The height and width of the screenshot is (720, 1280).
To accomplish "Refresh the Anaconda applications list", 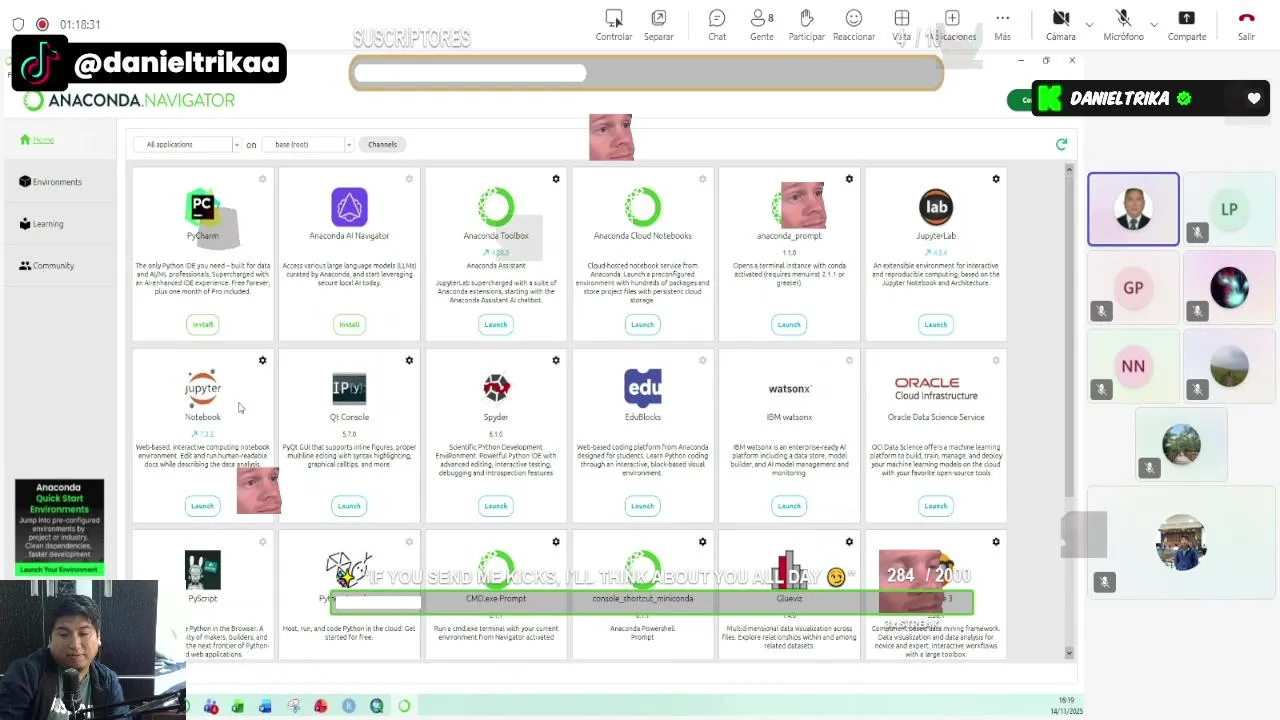I will (1062, 145).
